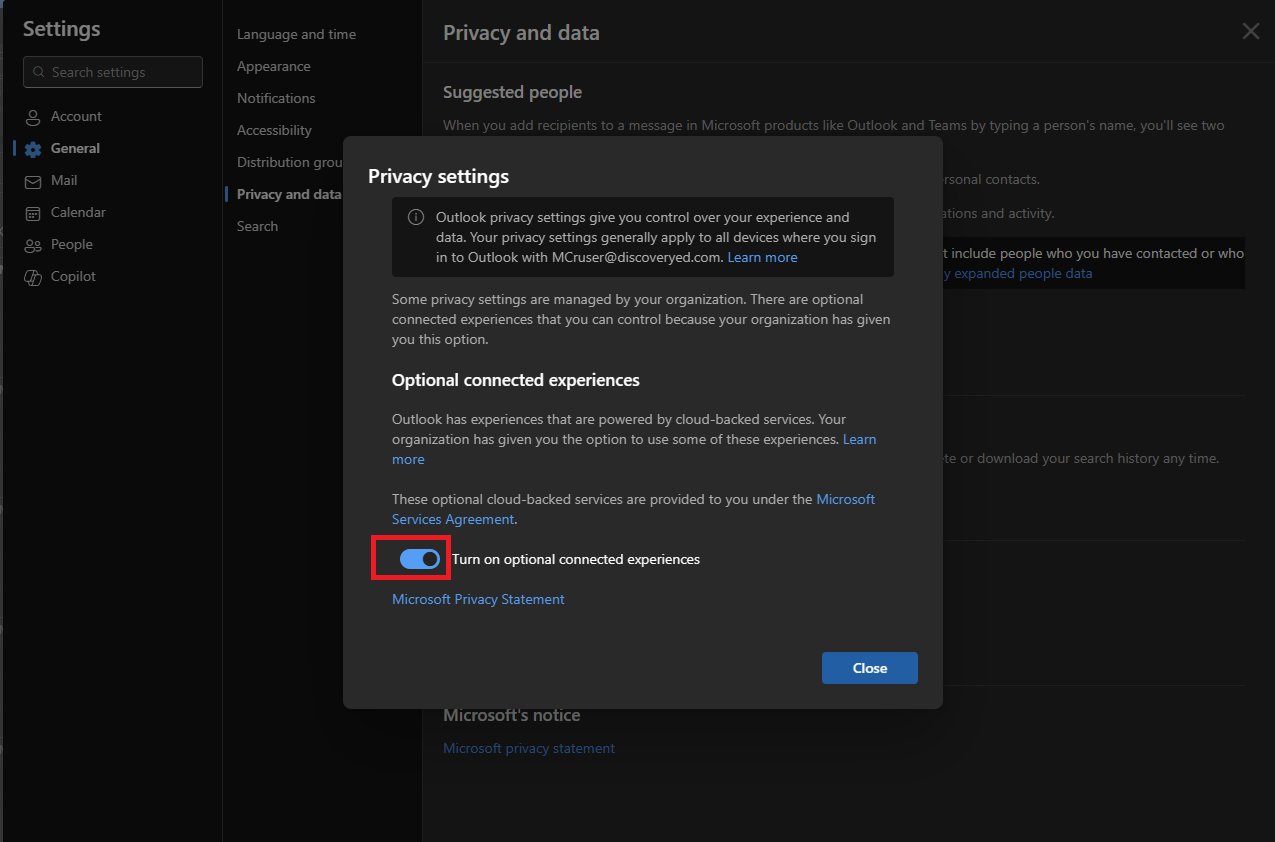The height and width of the screenshot is (842, 1275).
Task: Close the Settings panel with X
Action: [1250, 31]
